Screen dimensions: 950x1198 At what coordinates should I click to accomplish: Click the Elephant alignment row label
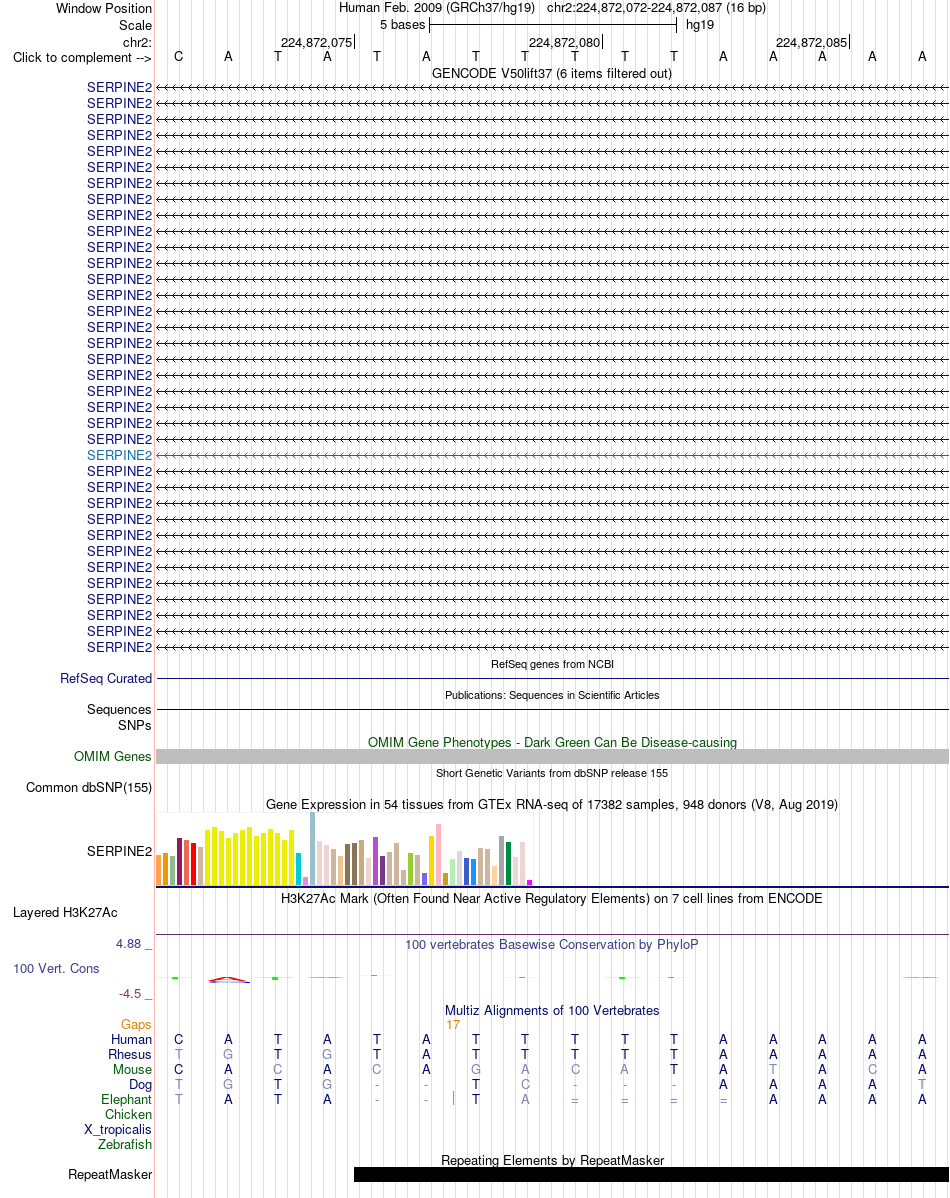tap(127, 1099)
